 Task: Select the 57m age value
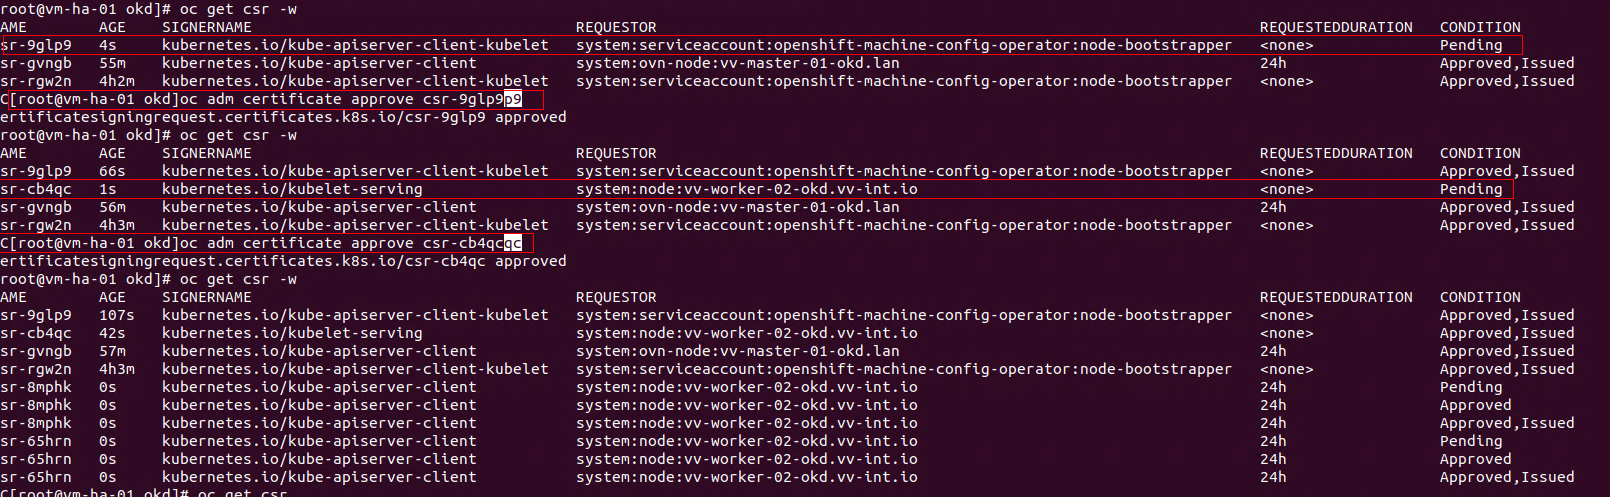pos(112,351)
